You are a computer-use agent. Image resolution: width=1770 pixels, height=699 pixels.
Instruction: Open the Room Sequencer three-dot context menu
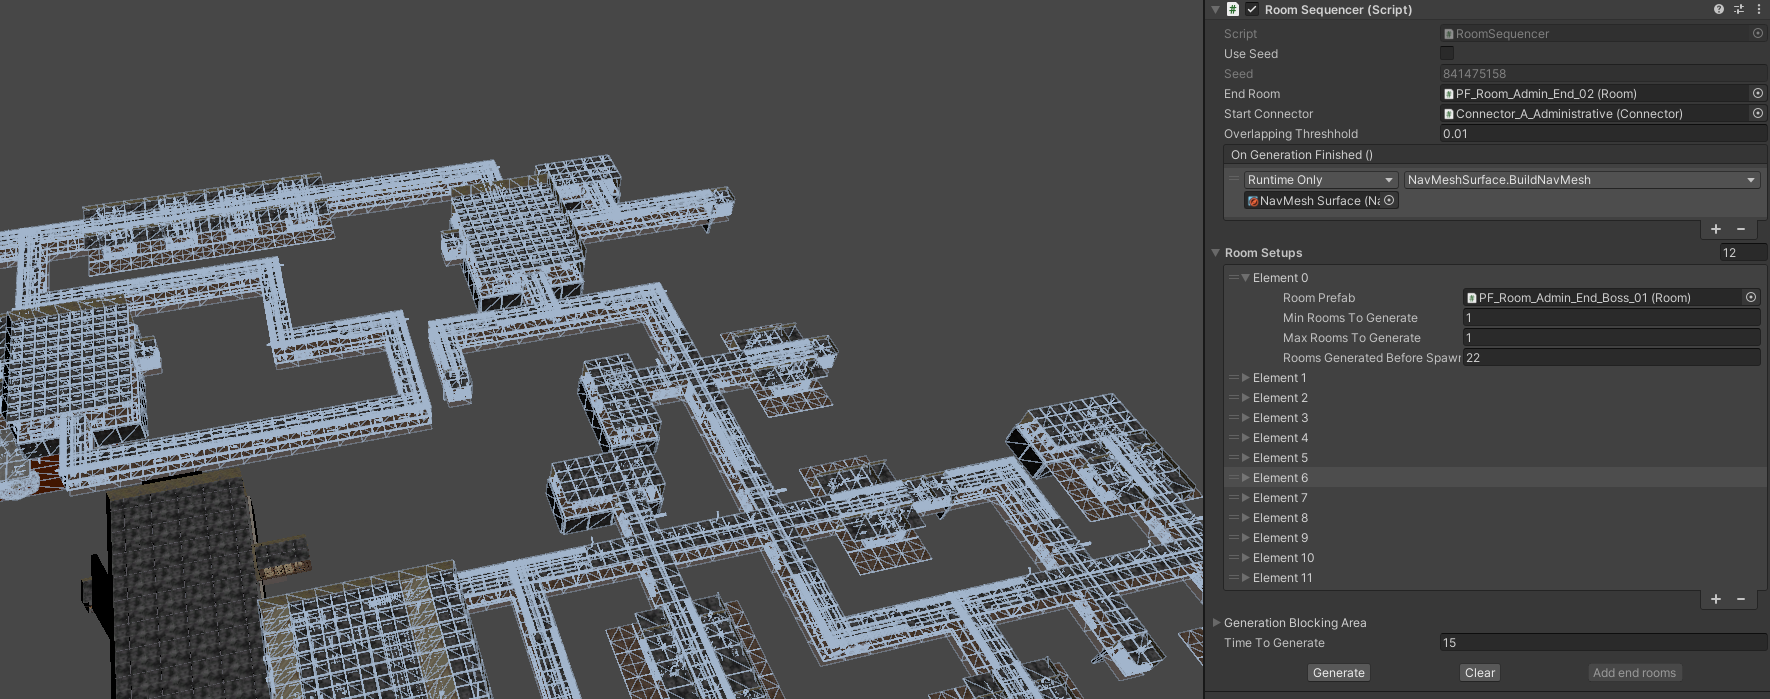pyautogui.click(x=1759, y=9)
